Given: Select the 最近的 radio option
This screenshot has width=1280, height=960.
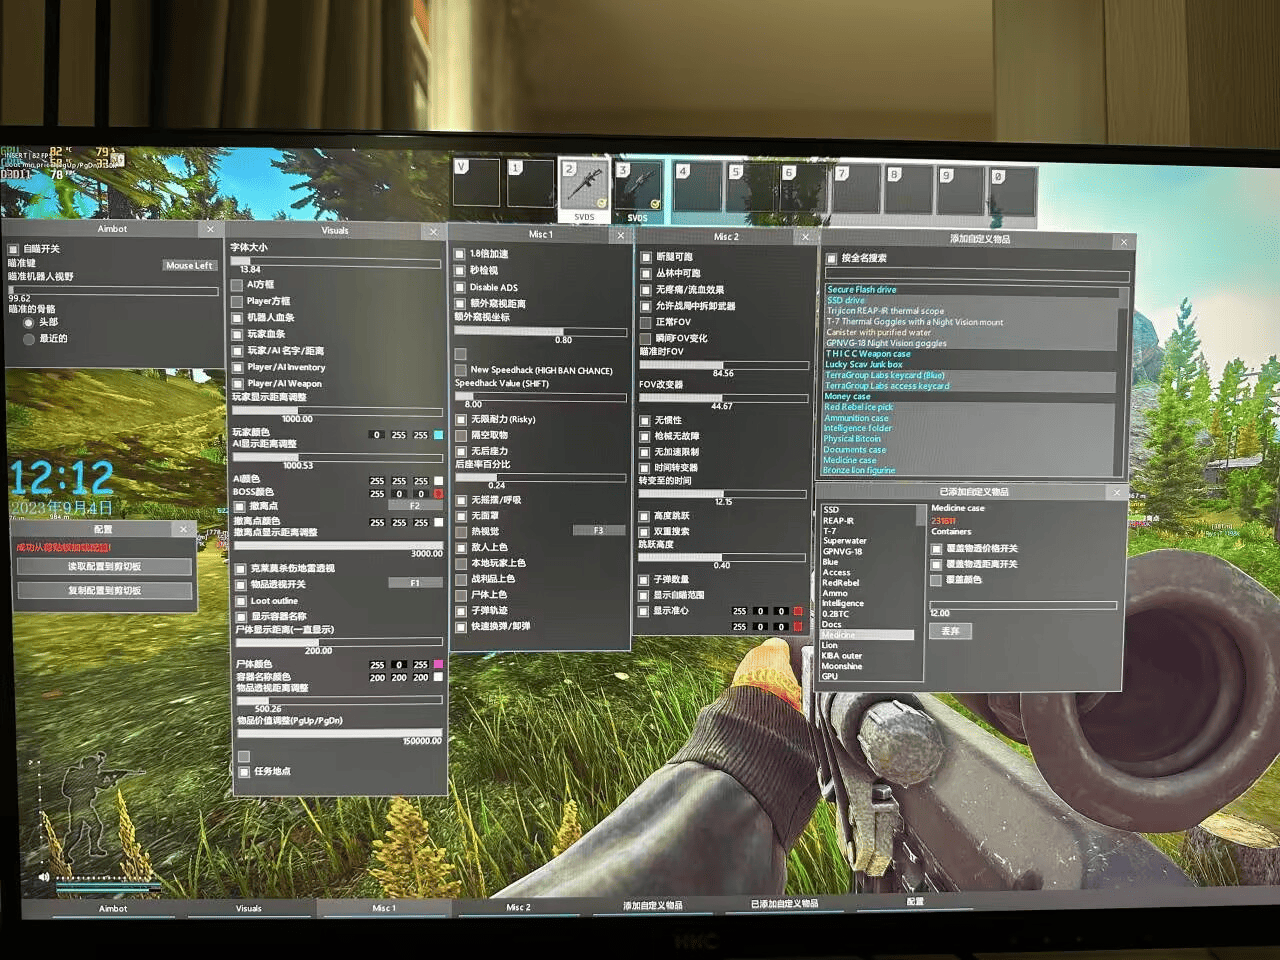Looking at the screenshot, I should coord(29,339).
